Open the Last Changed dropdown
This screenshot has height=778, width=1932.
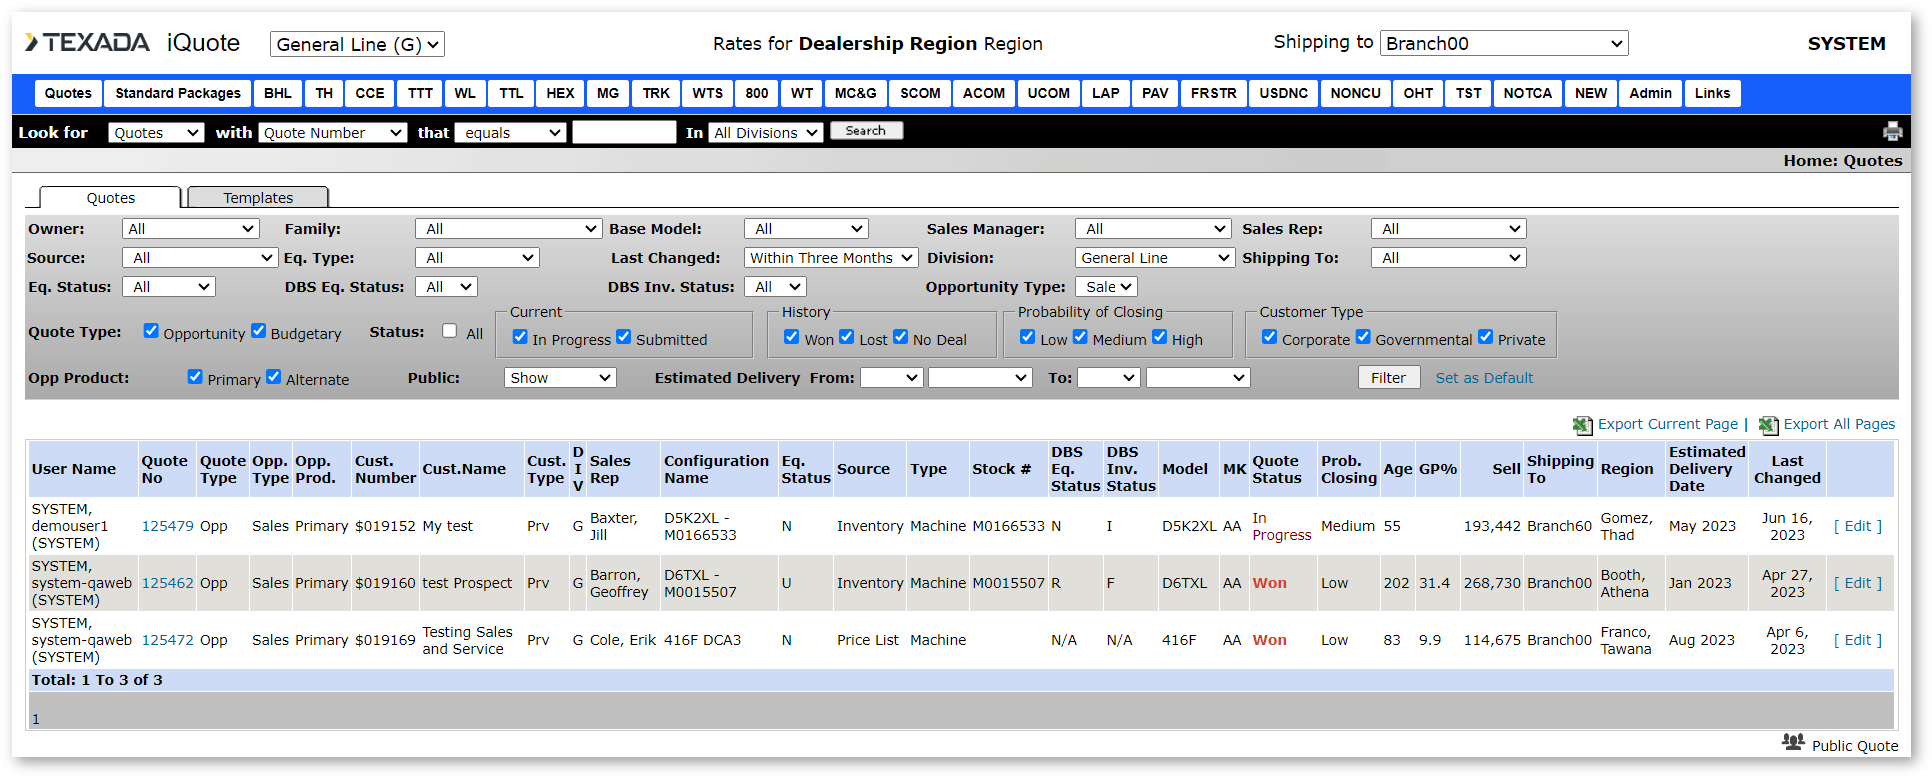coord(830,258)
